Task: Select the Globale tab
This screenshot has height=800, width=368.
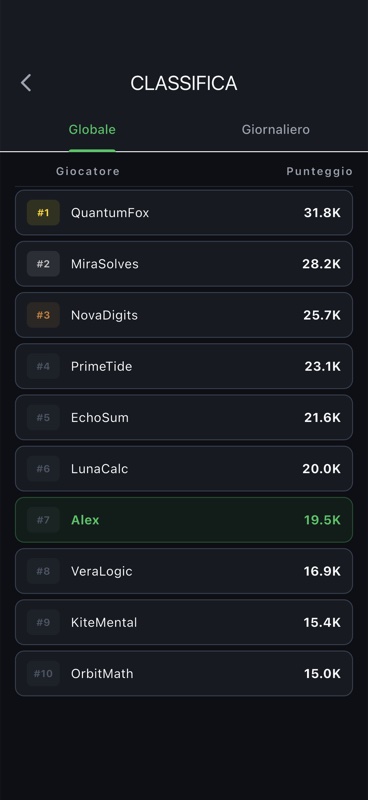Action: click(92, 130)
